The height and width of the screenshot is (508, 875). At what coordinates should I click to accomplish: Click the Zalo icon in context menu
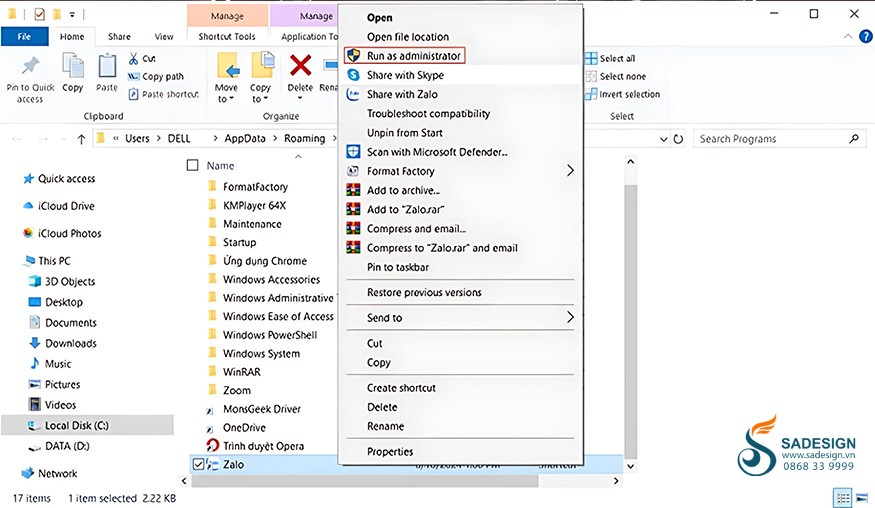coord(353,94)
